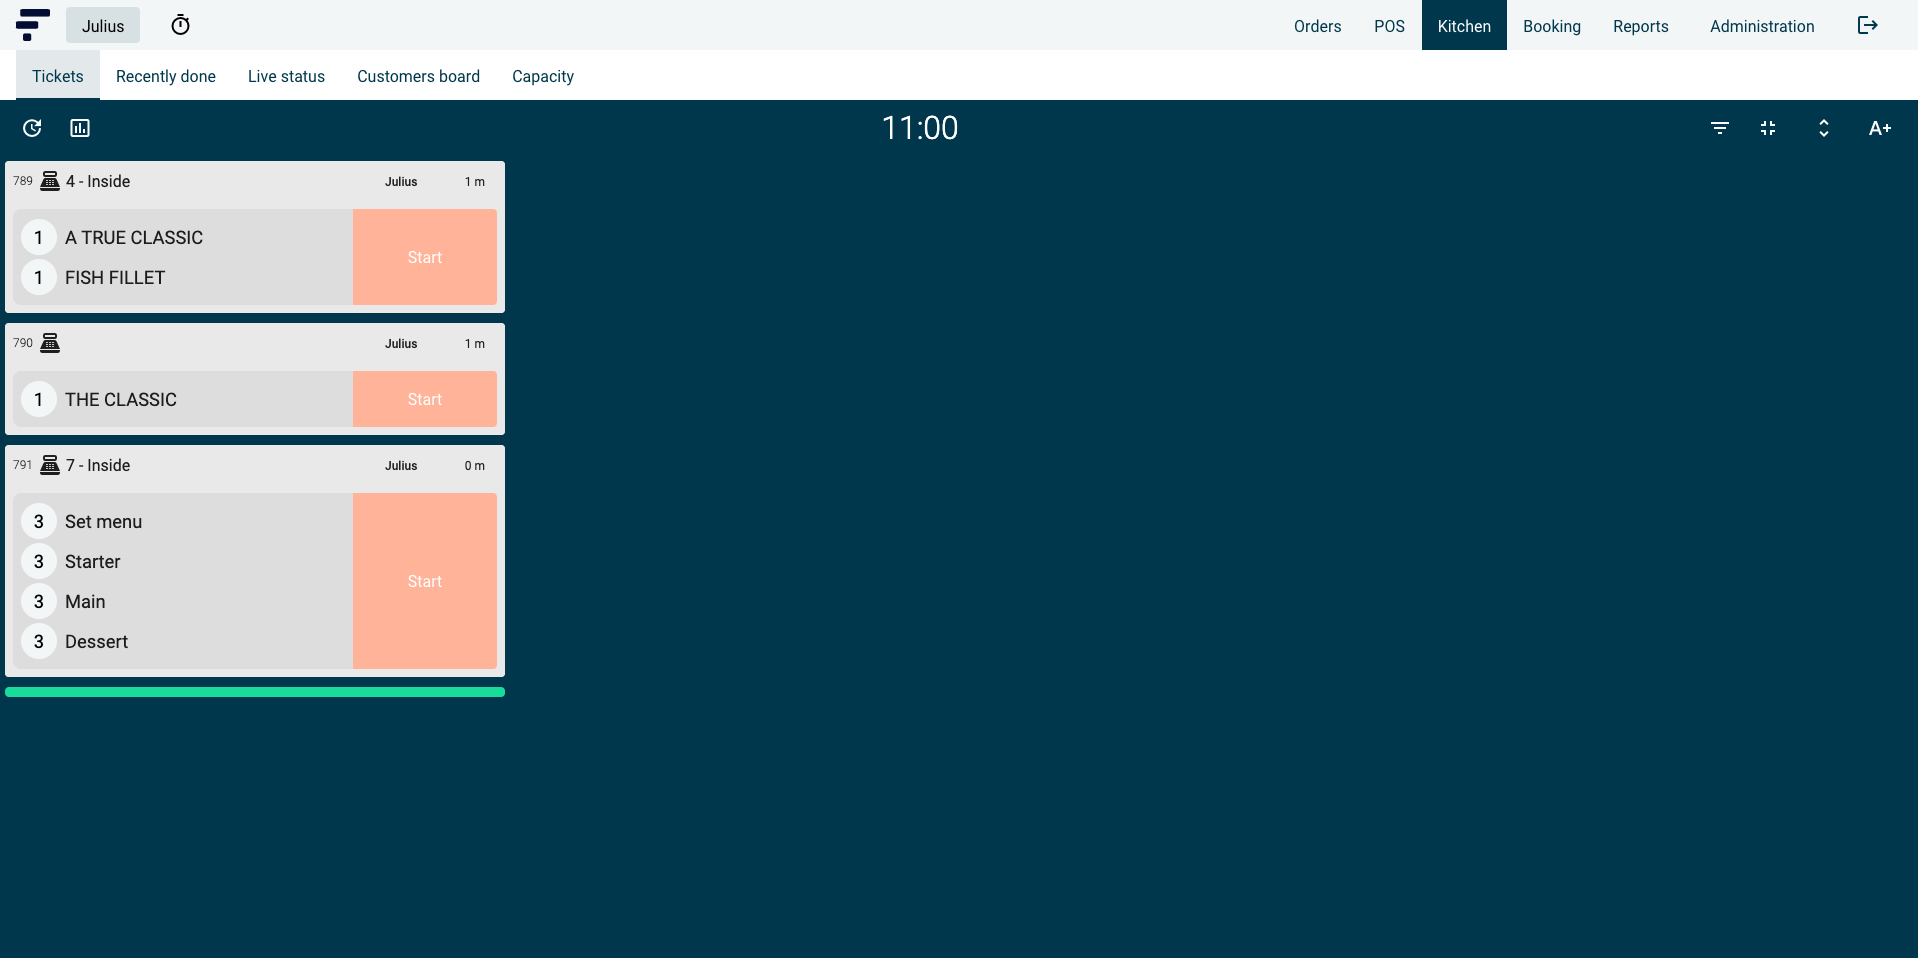The width and height of the screenshot is (1918, 958).
Task: Open the Booking section
Action: tap(1551, 26)
